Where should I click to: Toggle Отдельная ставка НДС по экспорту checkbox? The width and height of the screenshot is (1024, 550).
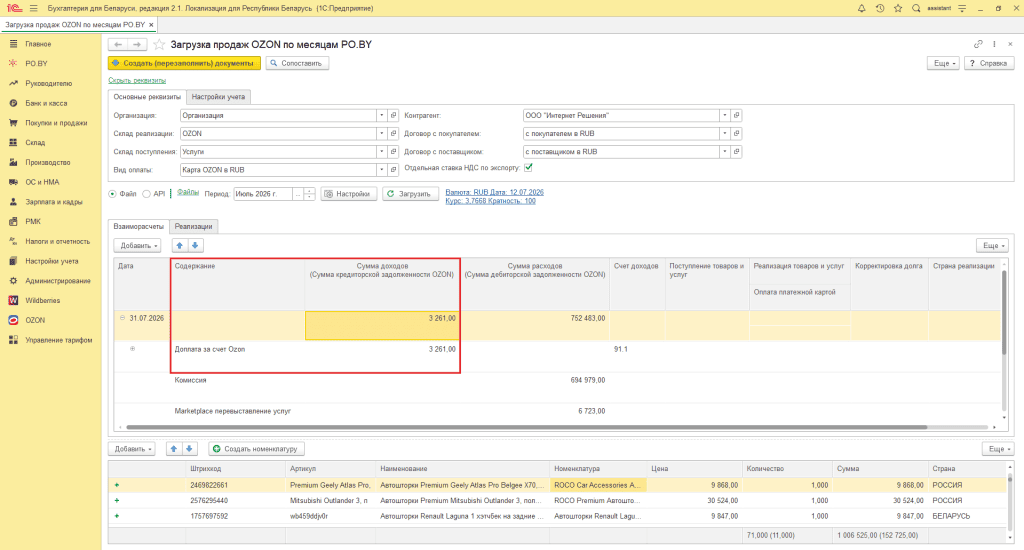pyautogui.click(x=528, y=168)
